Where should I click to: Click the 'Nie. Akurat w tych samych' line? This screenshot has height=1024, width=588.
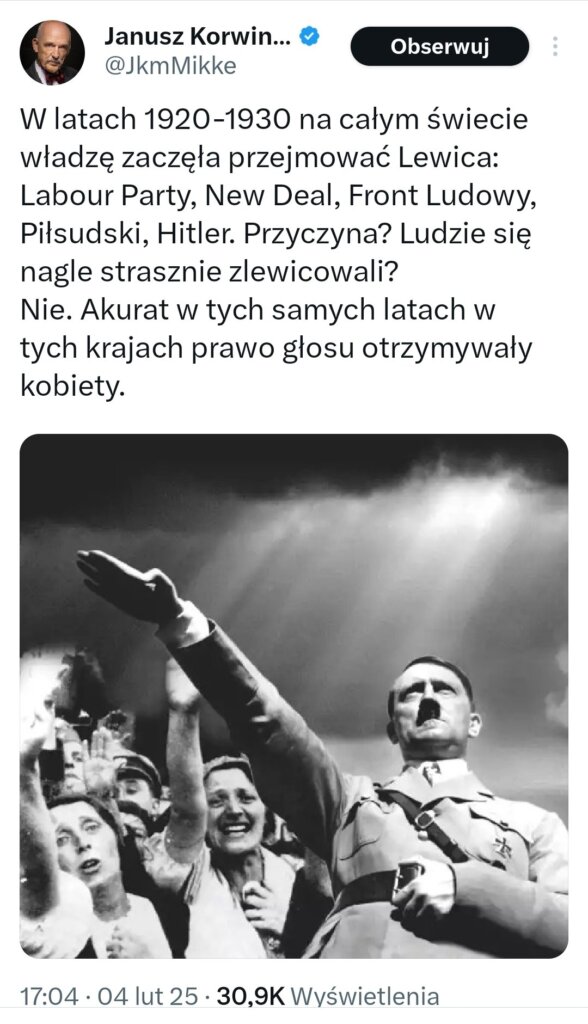click(258, 310)
